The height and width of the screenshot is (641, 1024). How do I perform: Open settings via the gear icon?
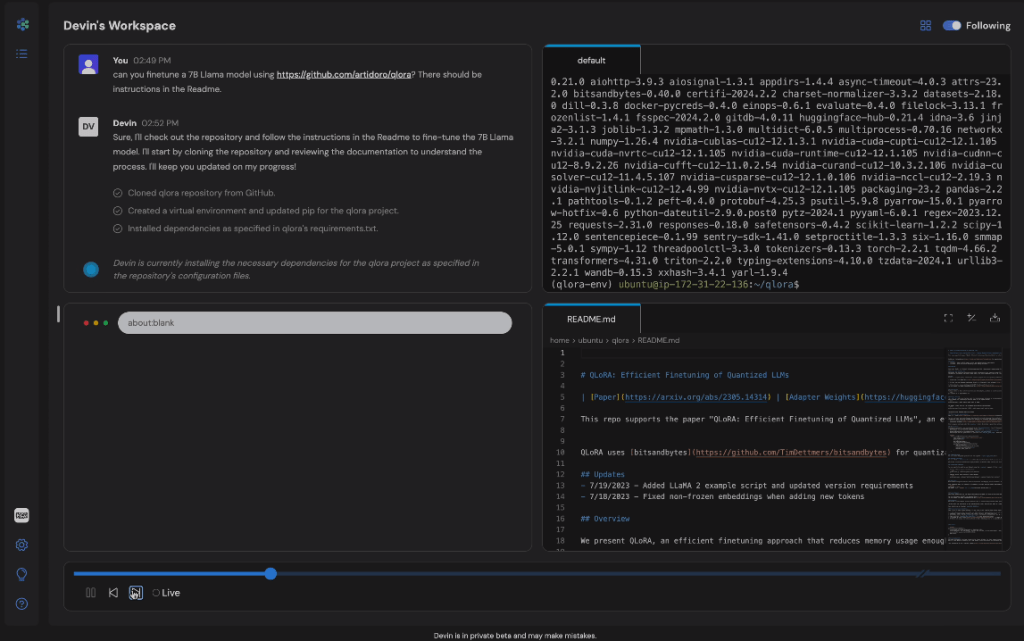22,545
